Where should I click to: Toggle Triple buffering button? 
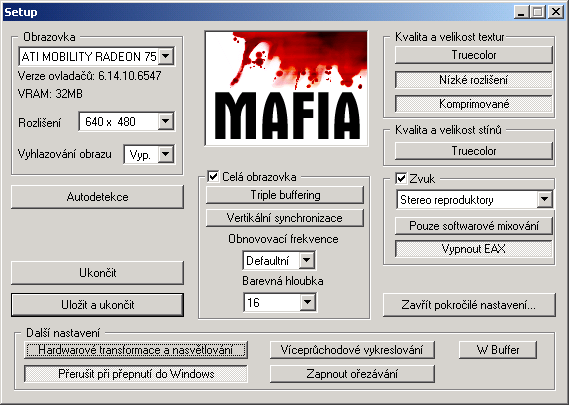(x=285, y=195)
